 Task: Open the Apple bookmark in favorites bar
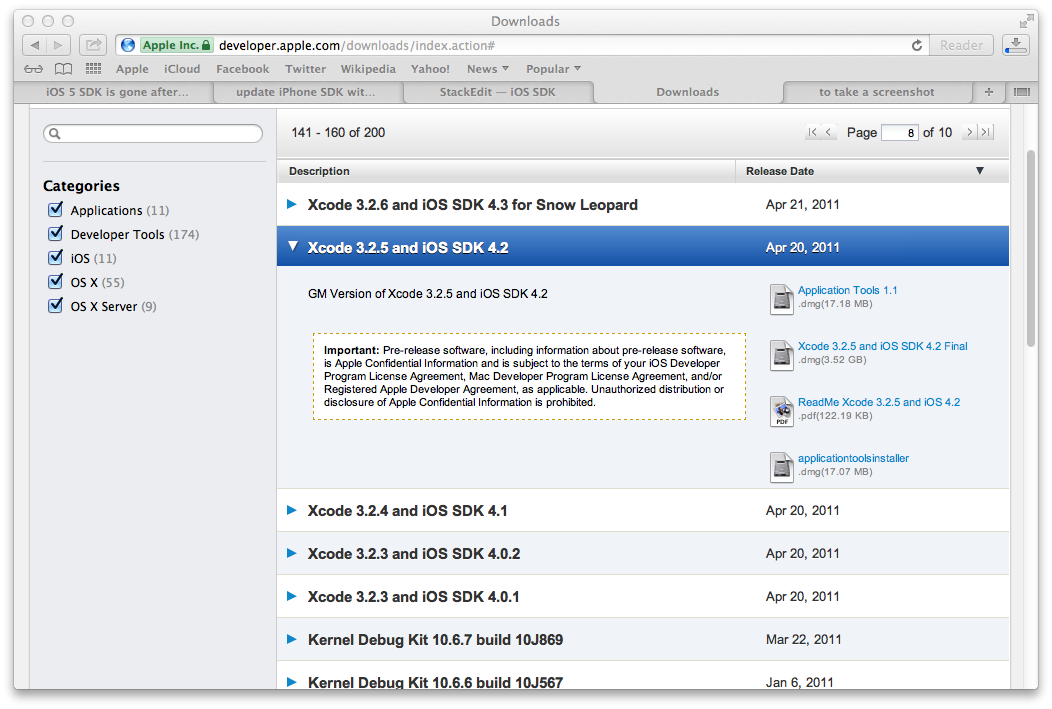(x=132, y=68)
